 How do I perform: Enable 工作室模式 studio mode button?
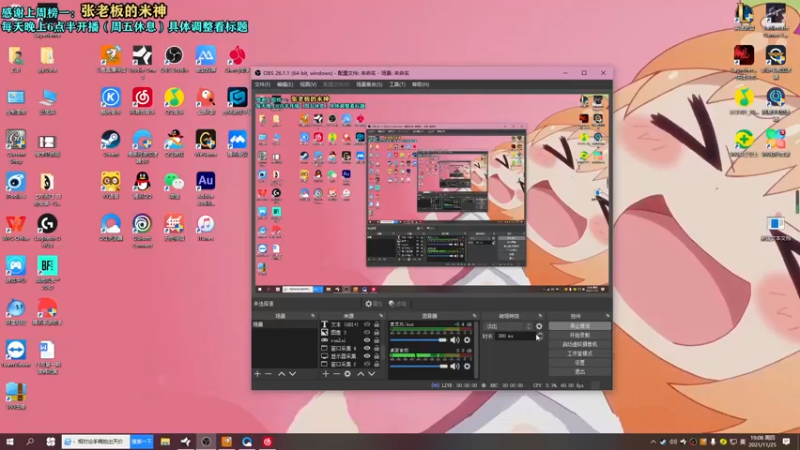tap(580, 353)
